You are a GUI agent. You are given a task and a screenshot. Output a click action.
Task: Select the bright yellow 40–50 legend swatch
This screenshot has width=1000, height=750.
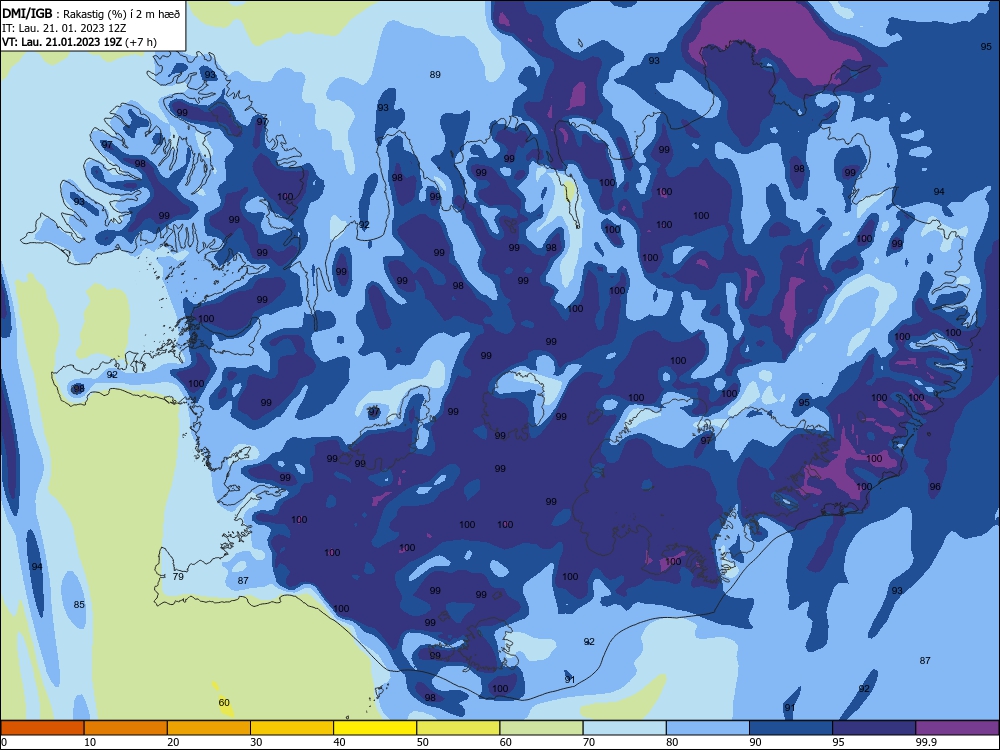[x=375, y=728]
